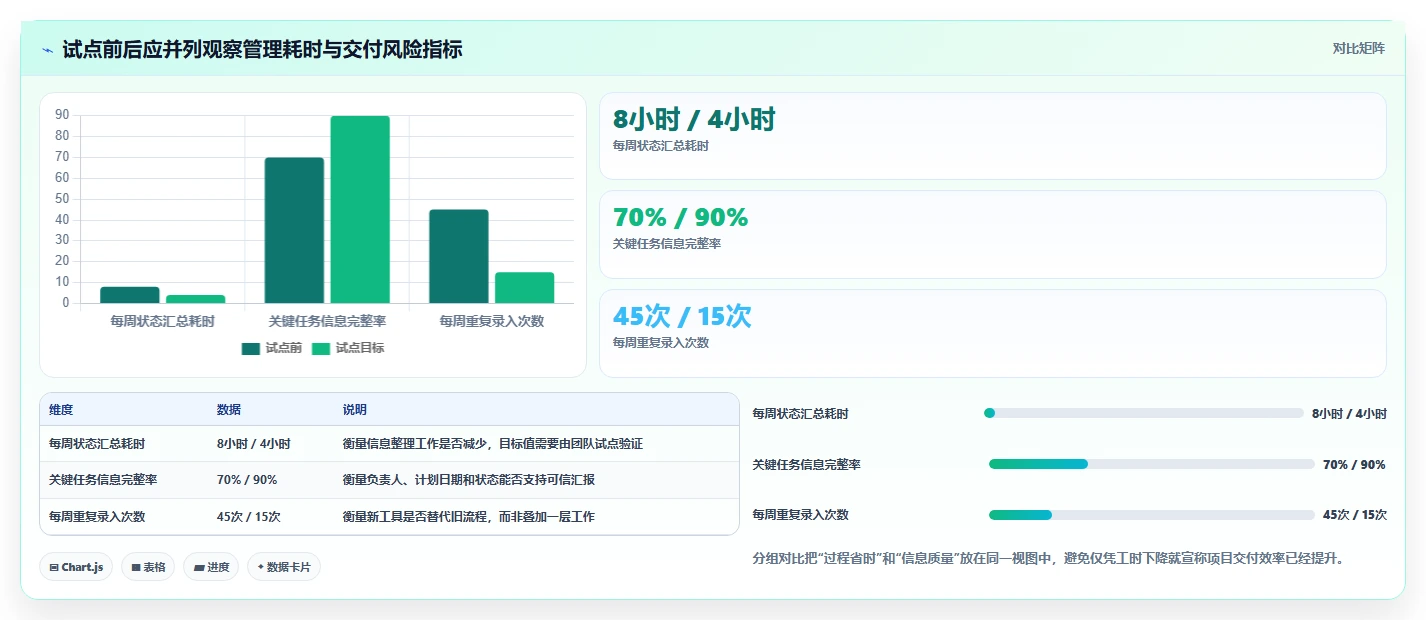Click table value 70% / 90%
Image resolution: width=1426 pixels, height=620 pixels.
point(247,480)
